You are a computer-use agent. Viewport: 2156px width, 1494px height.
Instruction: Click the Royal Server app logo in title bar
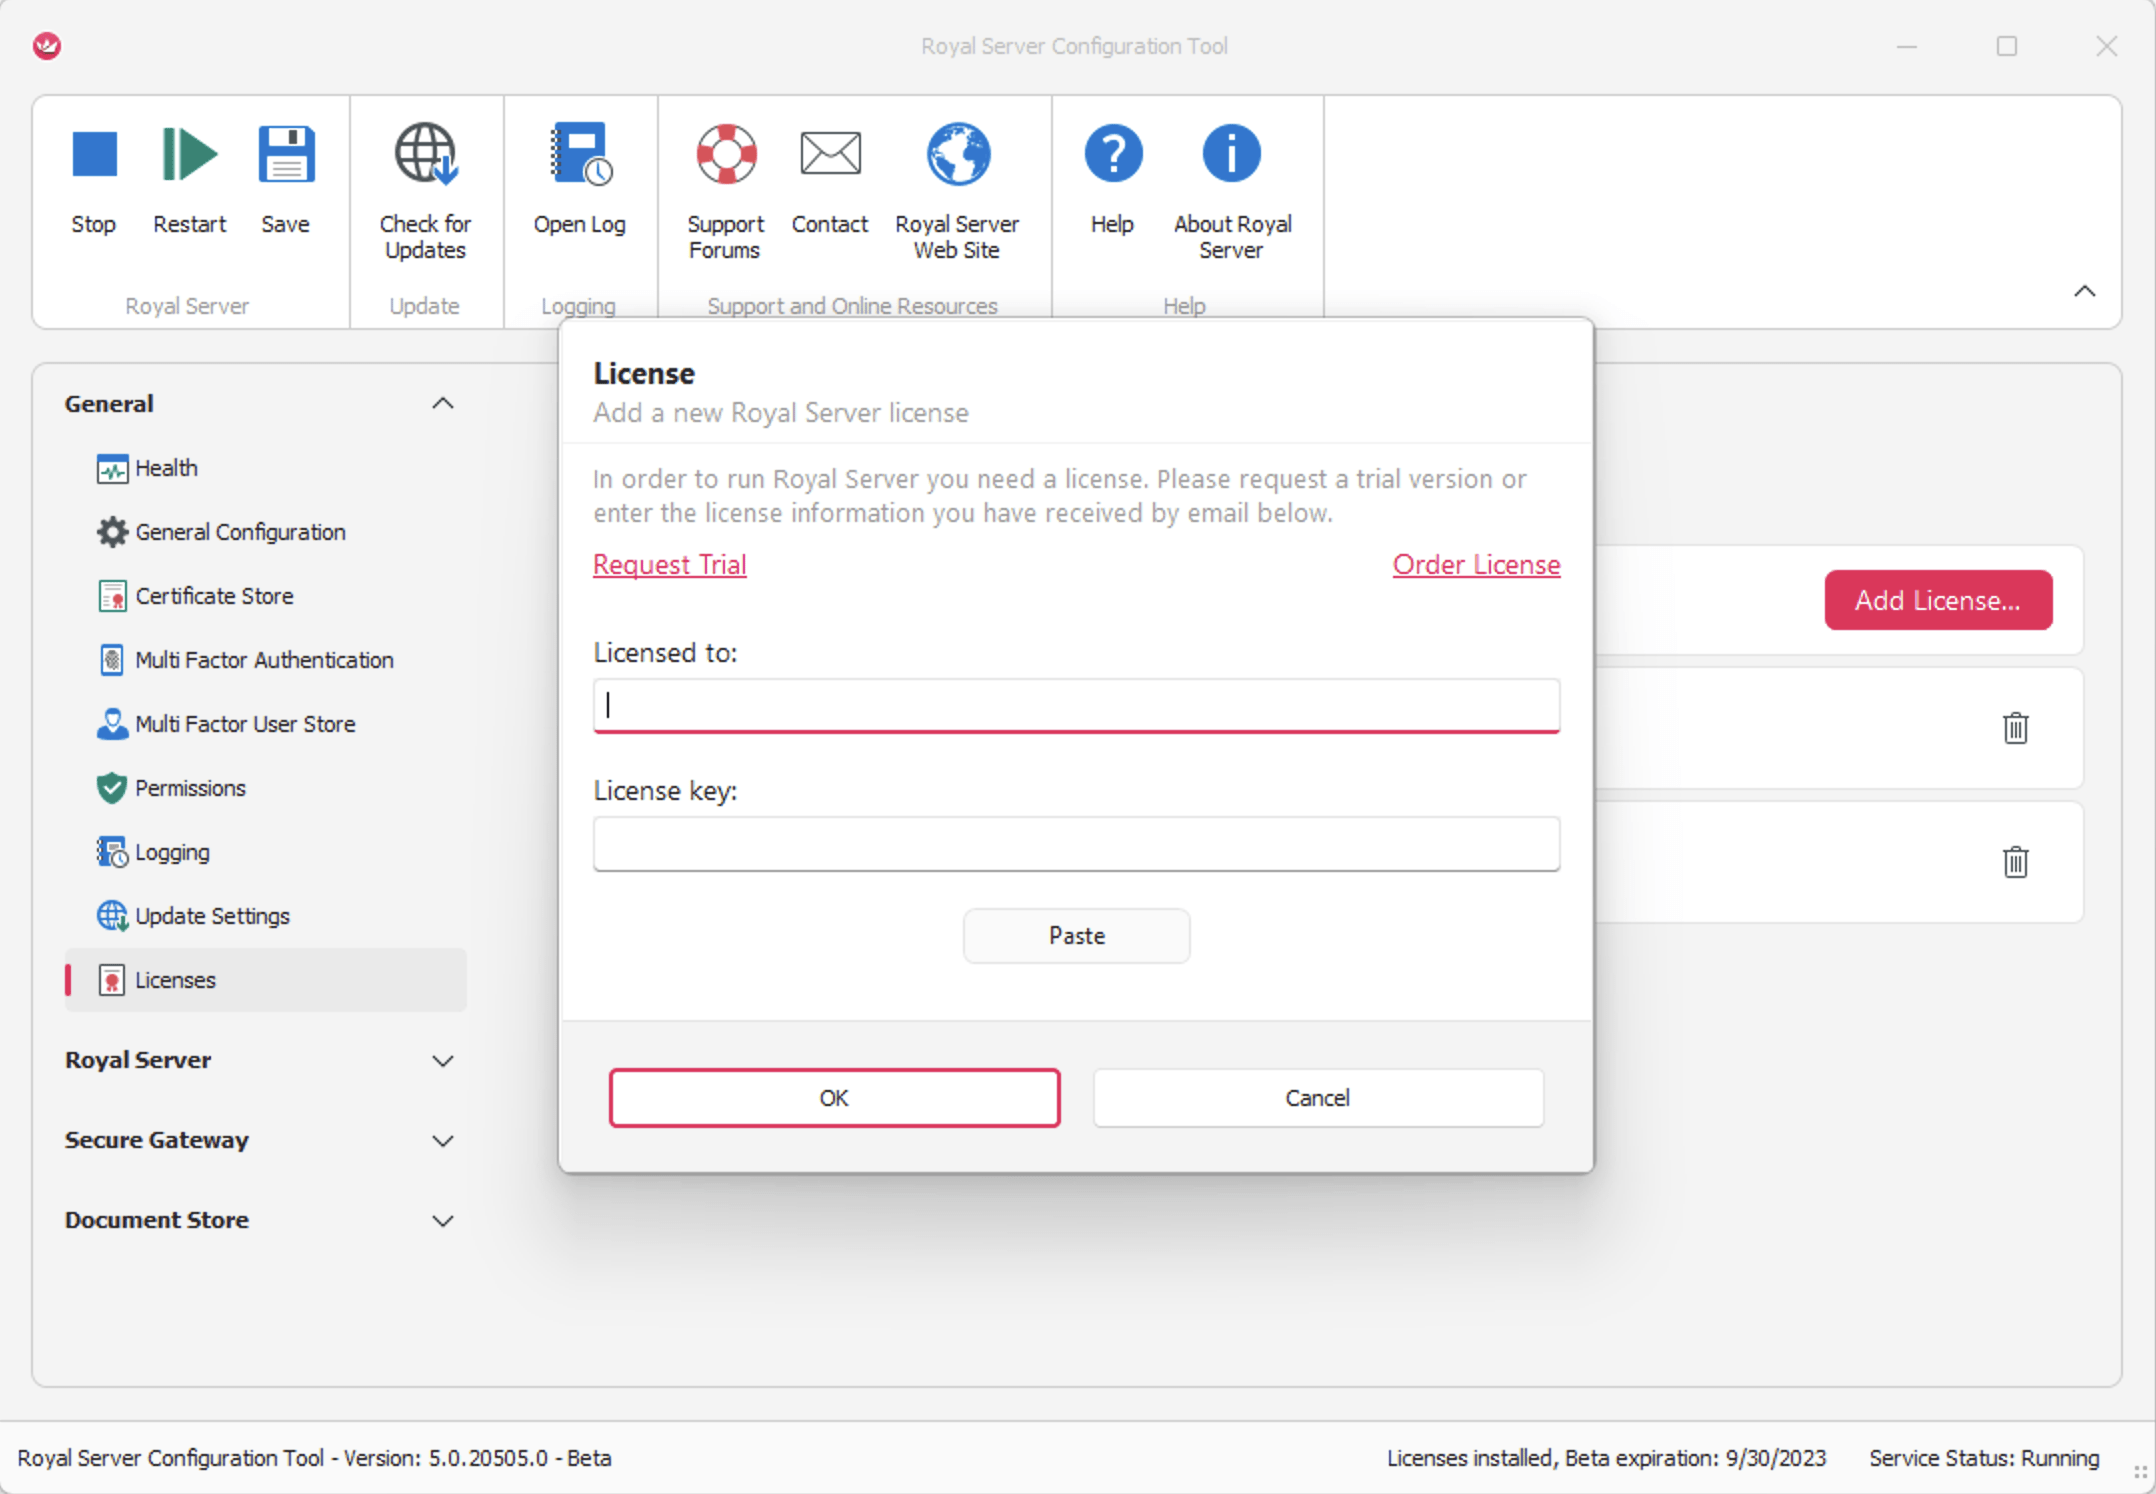point(47,46)
